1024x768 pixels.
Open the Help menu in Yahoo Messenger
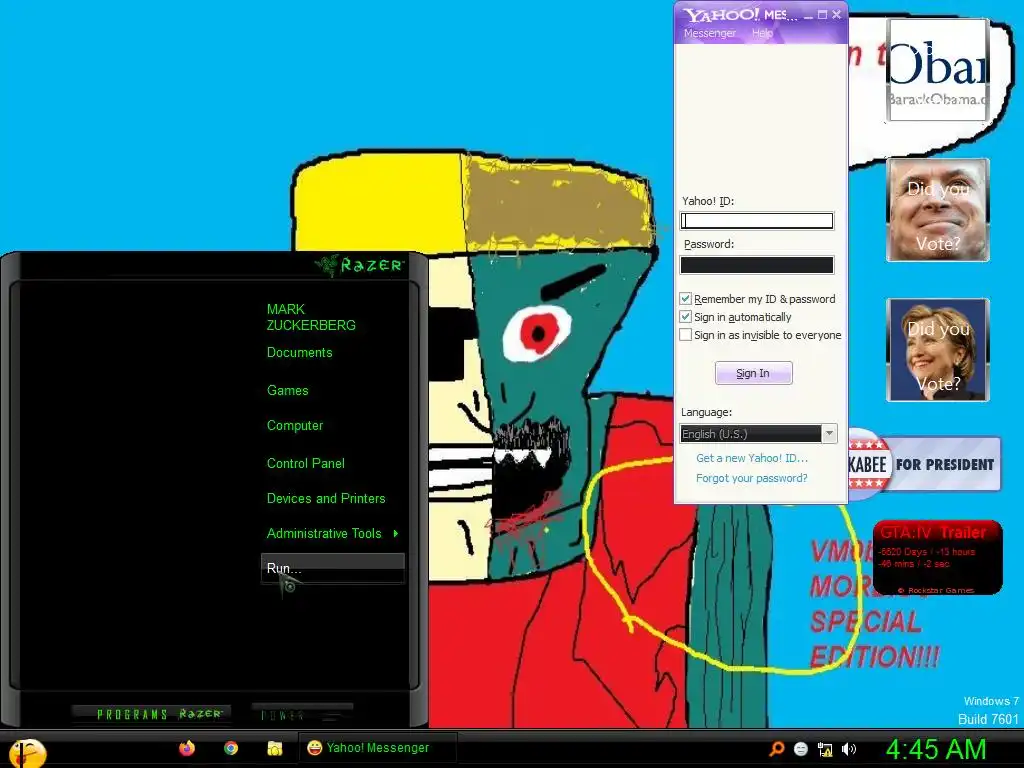click(762, 33)
